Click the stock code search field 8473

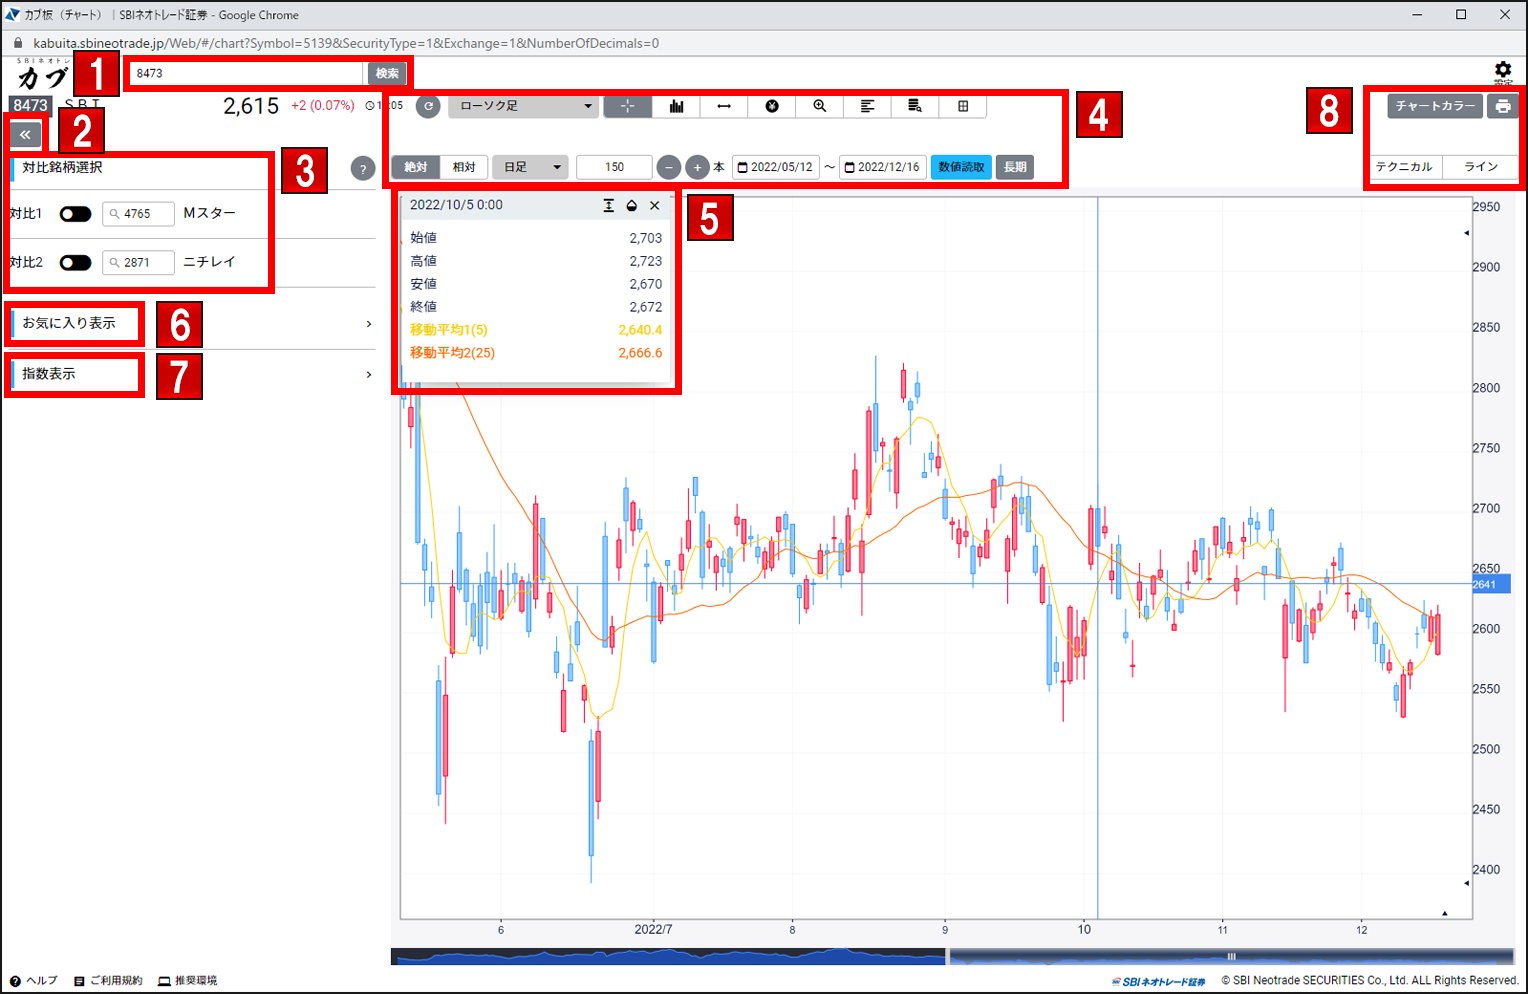(246, 73)
